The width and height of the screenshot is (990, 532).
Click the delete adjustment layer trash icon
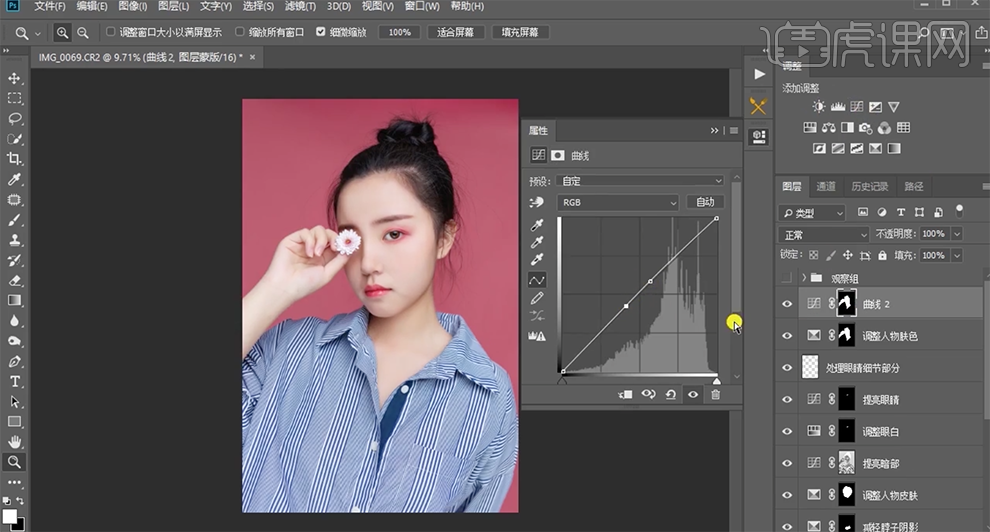click(715, 395)
